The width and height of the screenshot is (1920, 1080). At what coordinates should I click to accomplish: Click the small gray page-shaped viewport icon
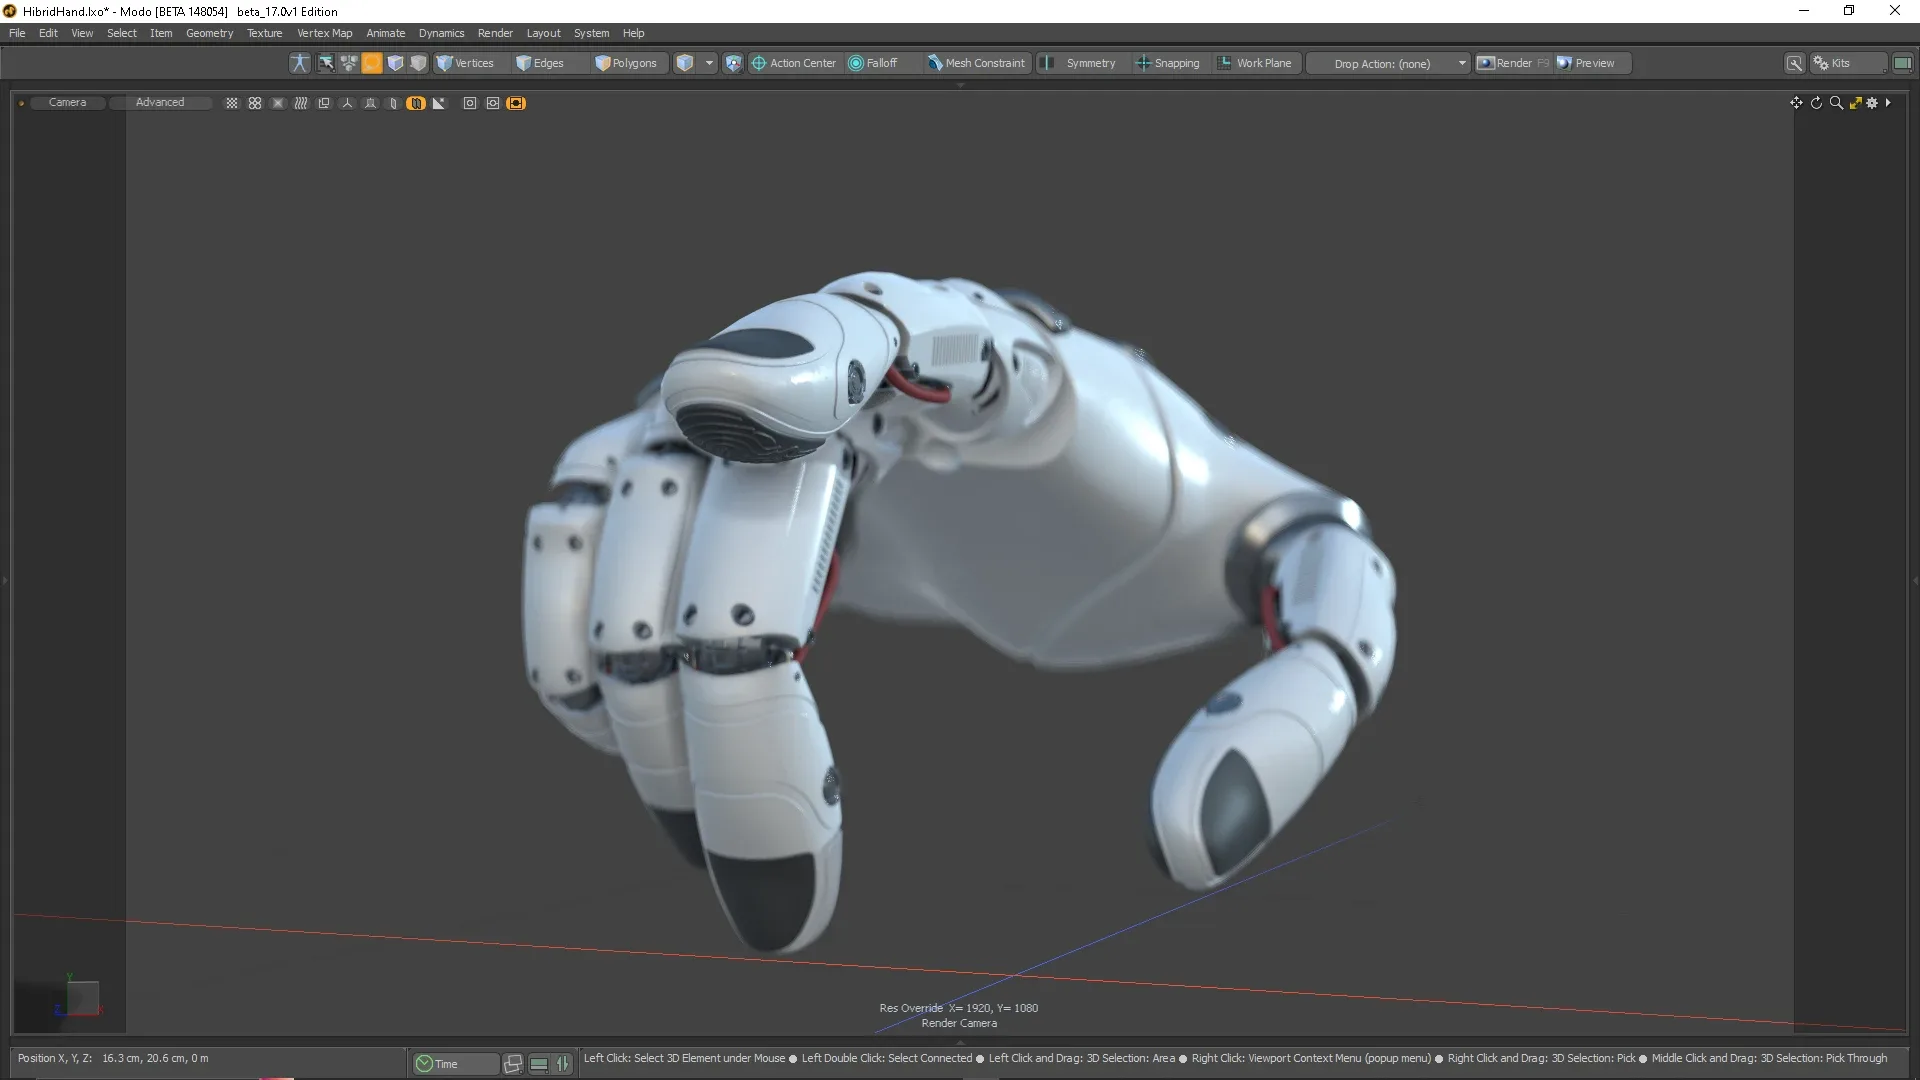(393, 103)
